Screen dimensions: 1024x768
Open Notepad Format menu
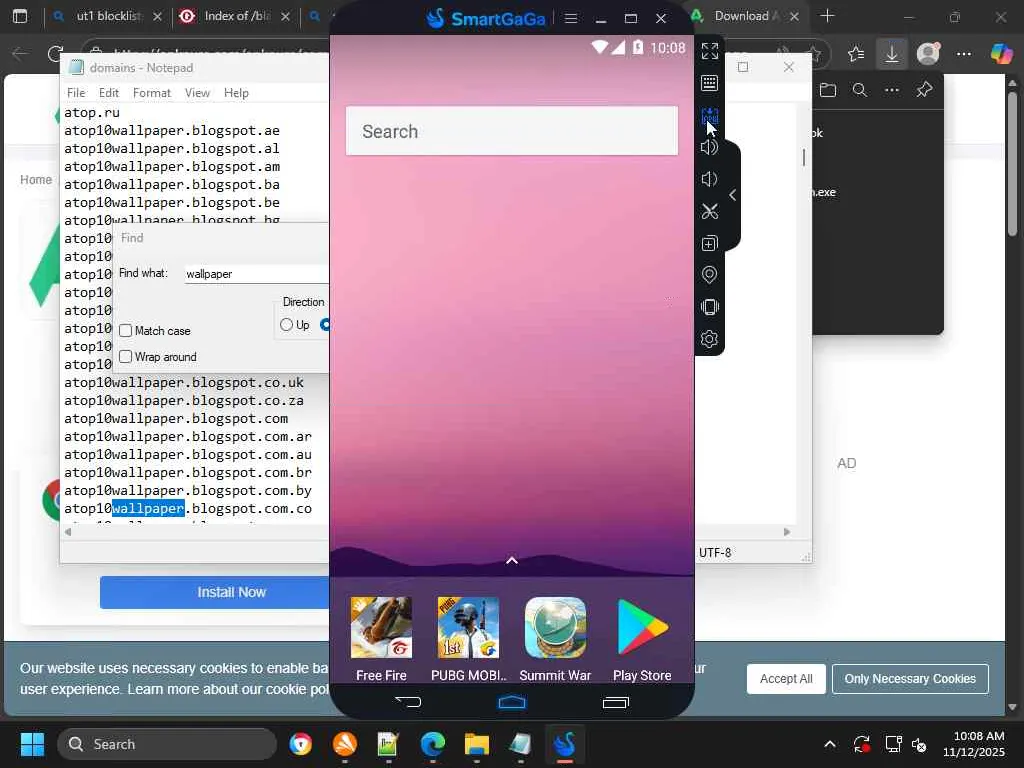point(152,93)
